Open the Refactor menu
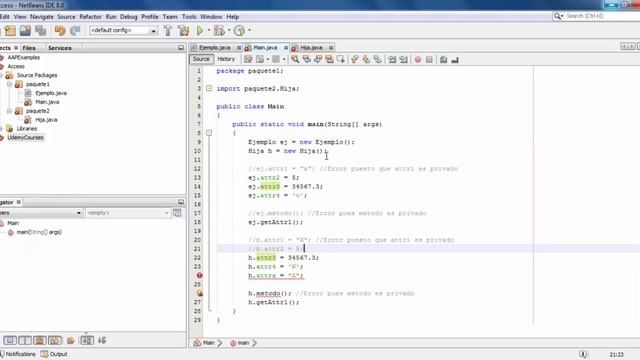Viewport: 640px width, 360px height. point(90,17)
